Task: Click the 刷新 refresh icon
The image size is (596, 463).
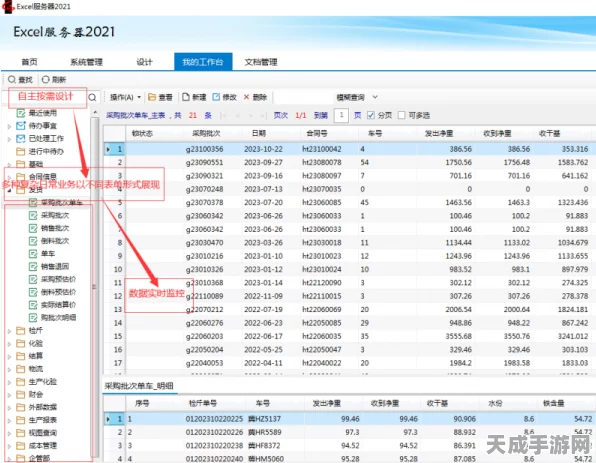Action: [x=46, y=79]
